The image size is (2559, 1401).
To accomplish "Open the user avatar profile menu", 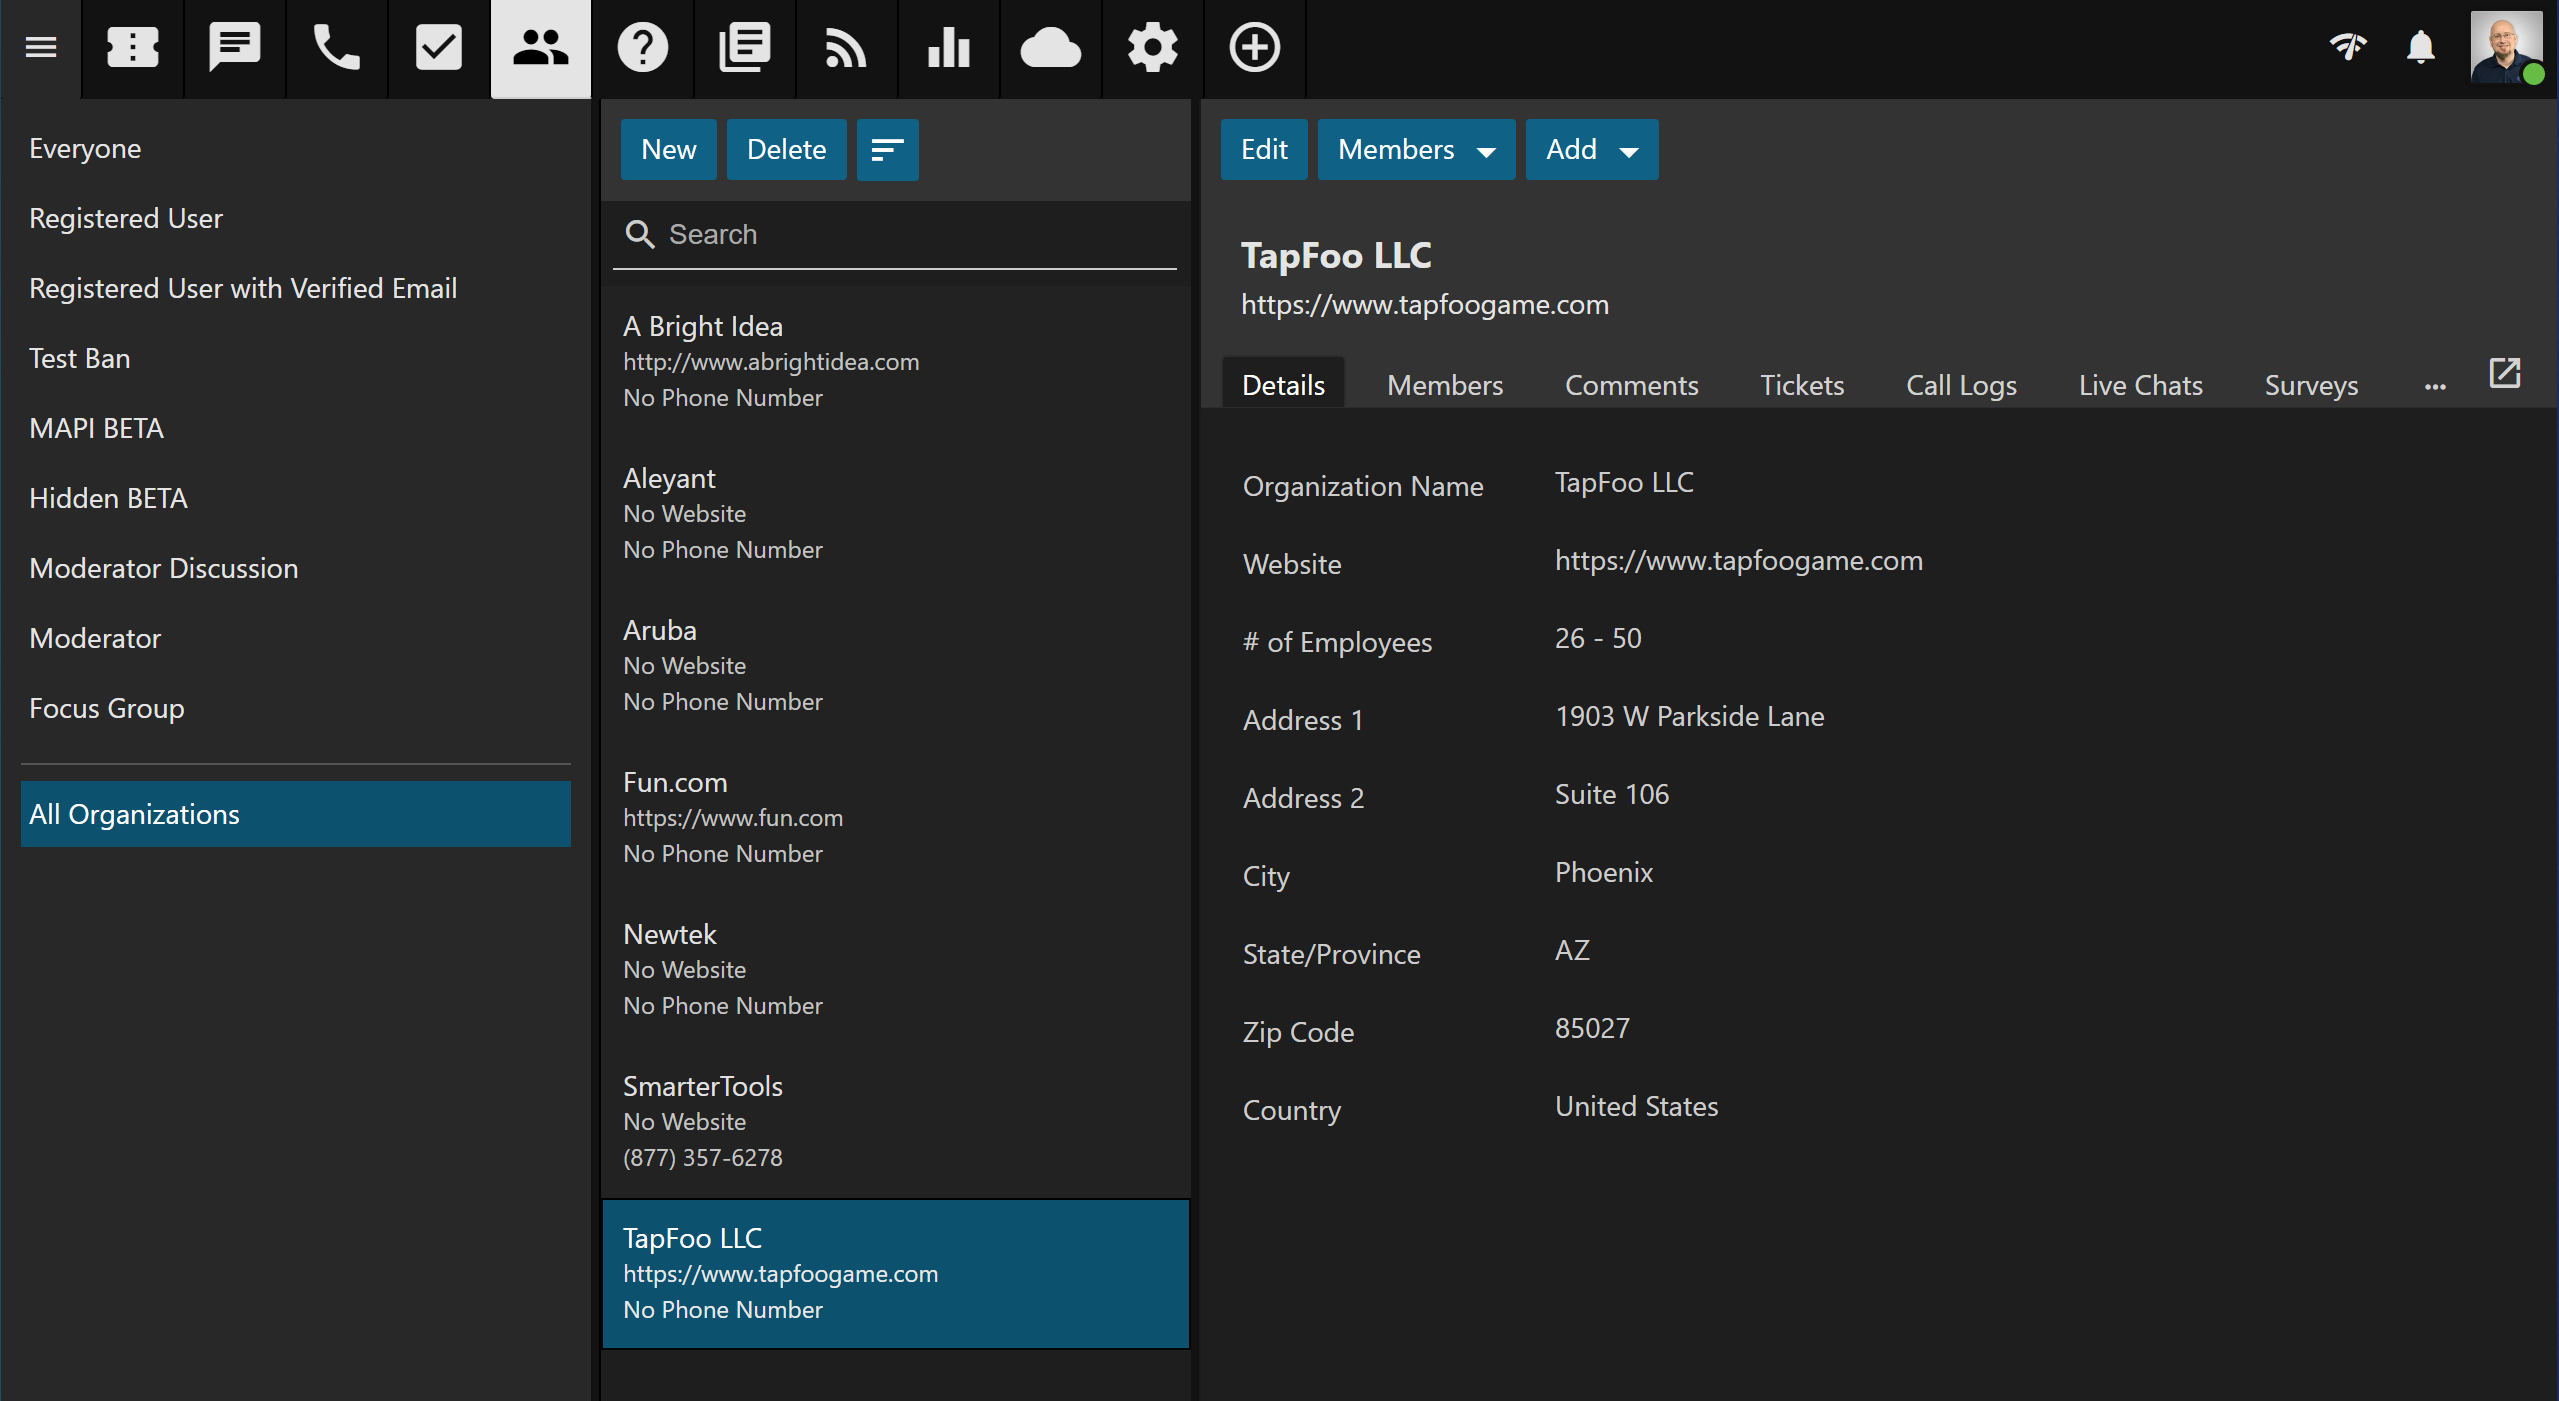I will pos(2507,47).
